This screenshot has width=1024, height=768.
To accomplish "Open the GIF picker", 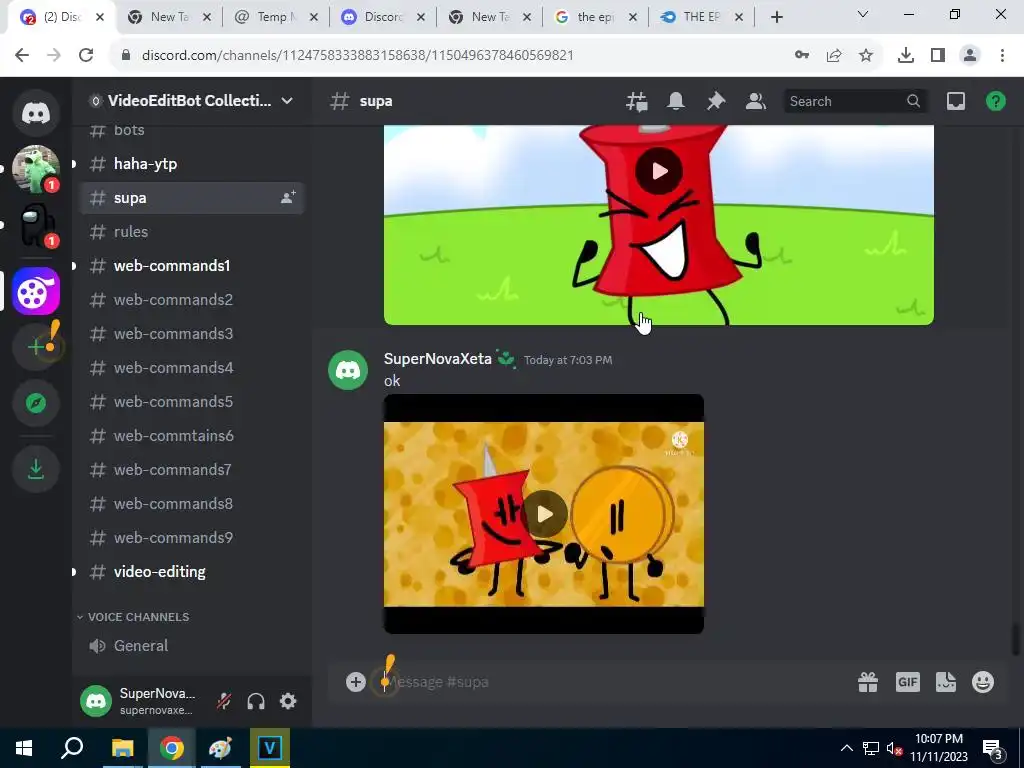I will pos(907,682).
